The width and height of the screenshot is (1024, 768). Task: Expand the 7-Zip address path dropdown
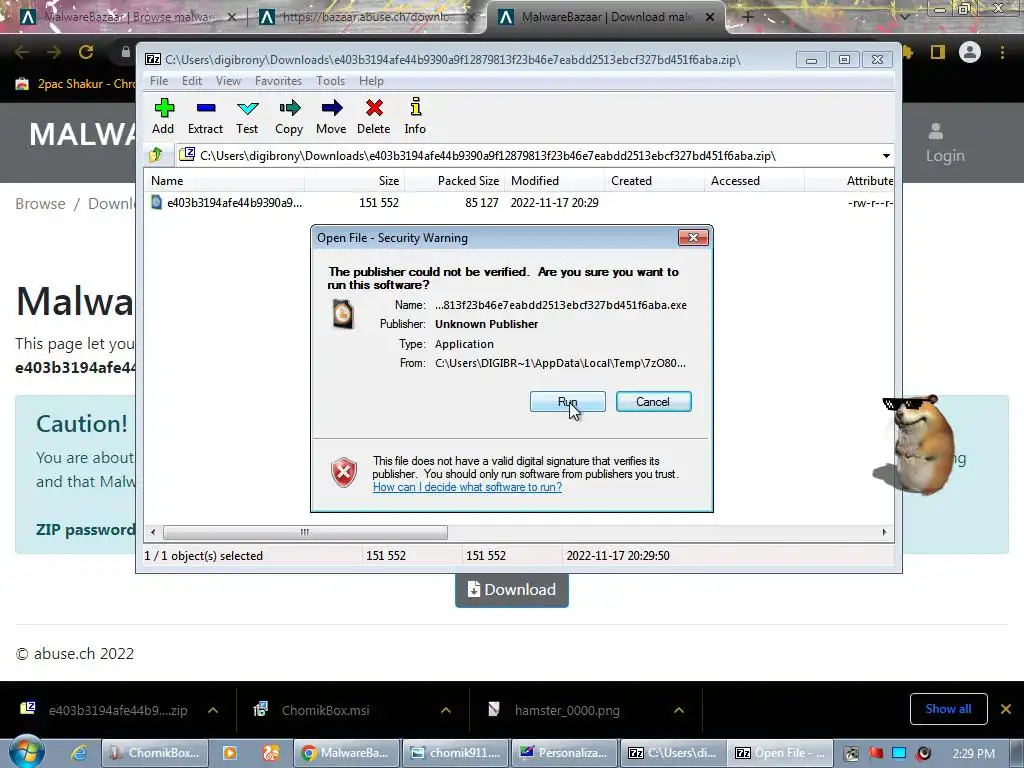point(886,156)
